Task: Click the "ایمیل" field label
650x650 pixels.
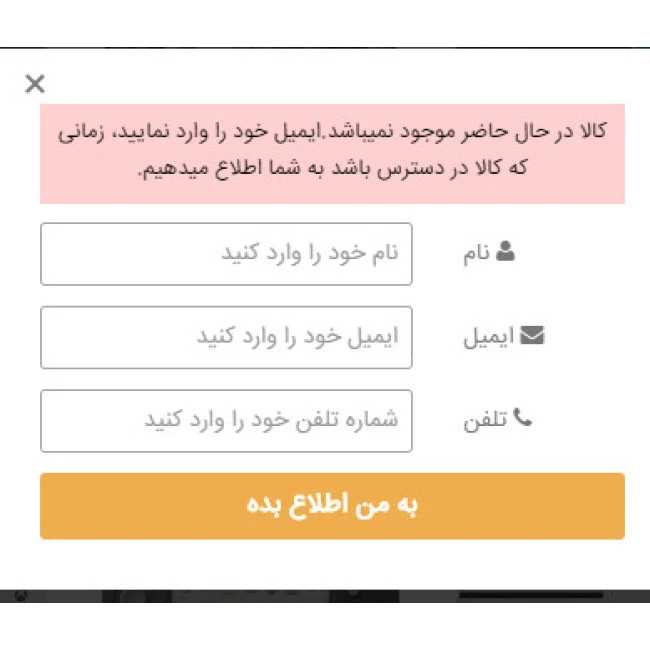Action: click(x=488, y=338)
